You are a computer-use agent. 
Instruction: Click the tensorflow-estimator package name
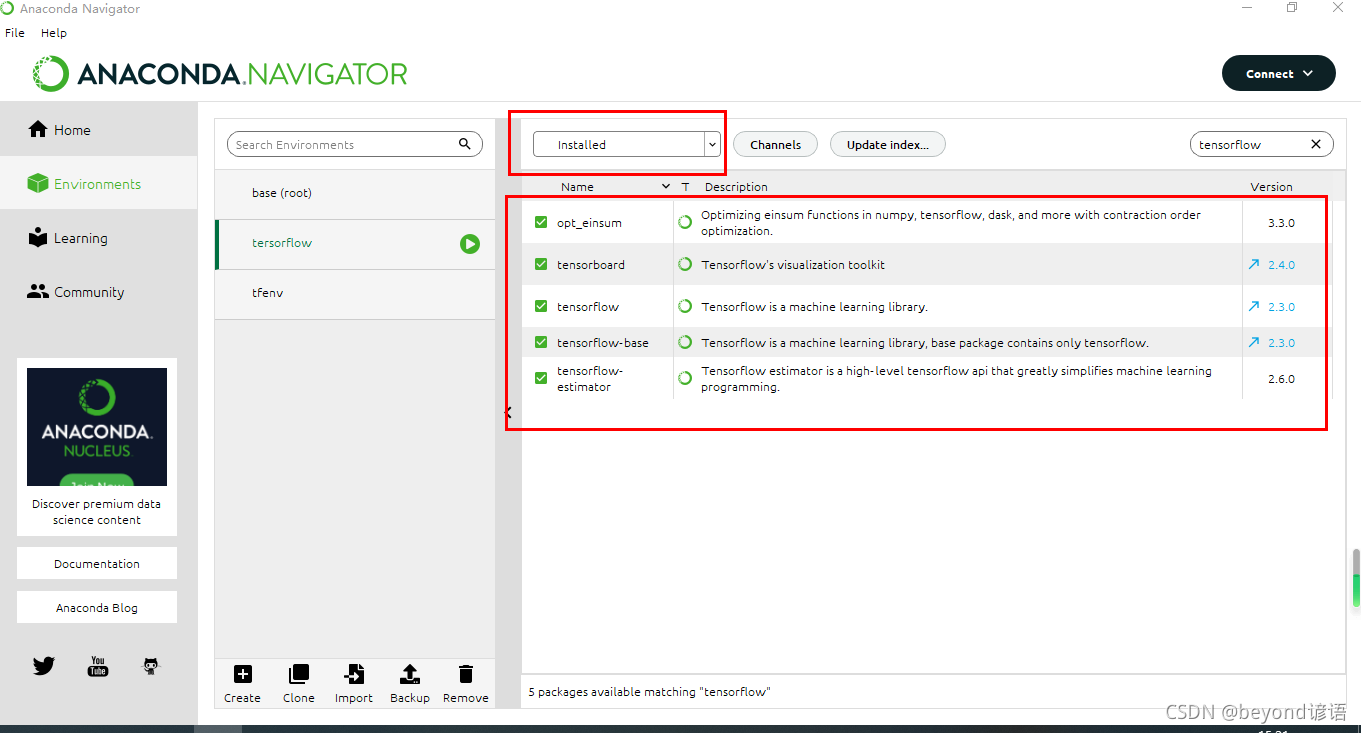[x=590, y=379]
